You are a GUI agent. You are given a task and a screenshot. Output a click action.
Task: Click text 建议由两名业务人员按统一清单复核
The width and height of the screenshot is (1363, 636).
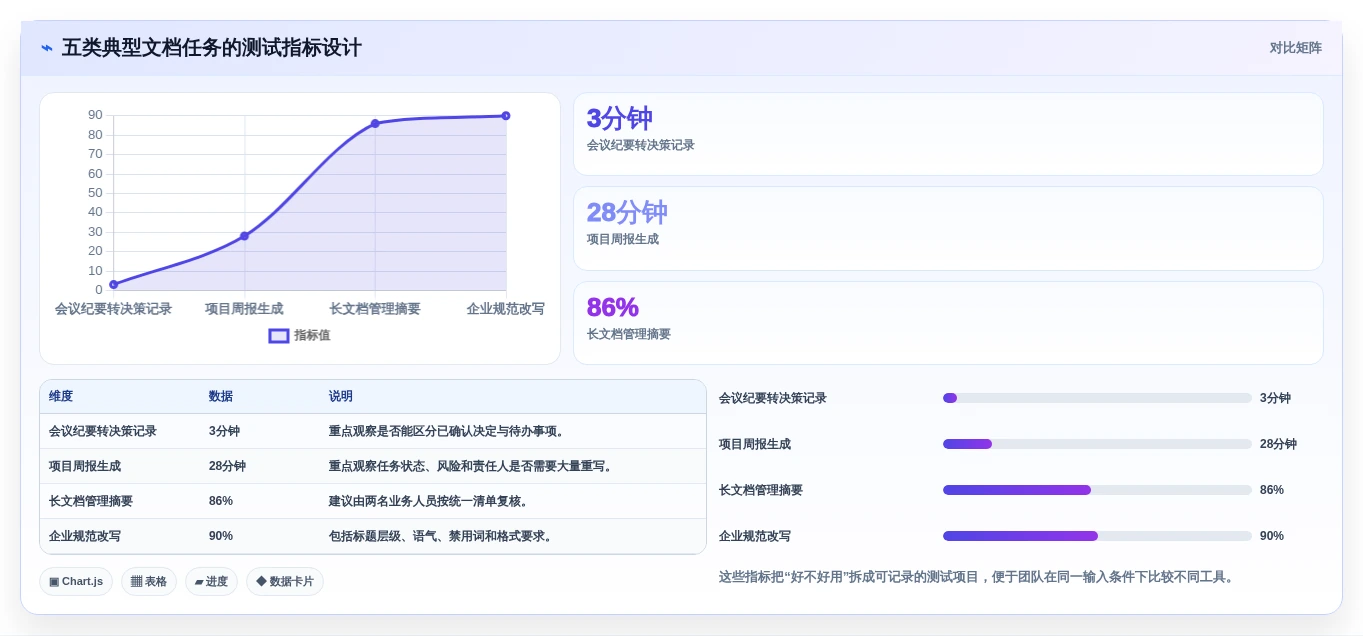[430, 501]
